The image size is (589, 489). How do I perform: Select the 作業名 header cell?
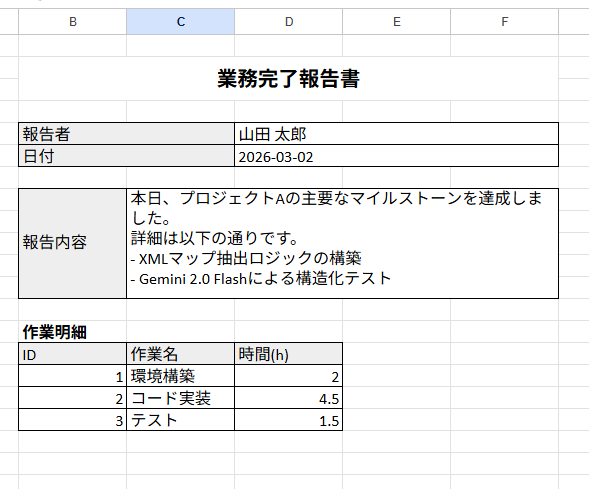click(181, 354)
